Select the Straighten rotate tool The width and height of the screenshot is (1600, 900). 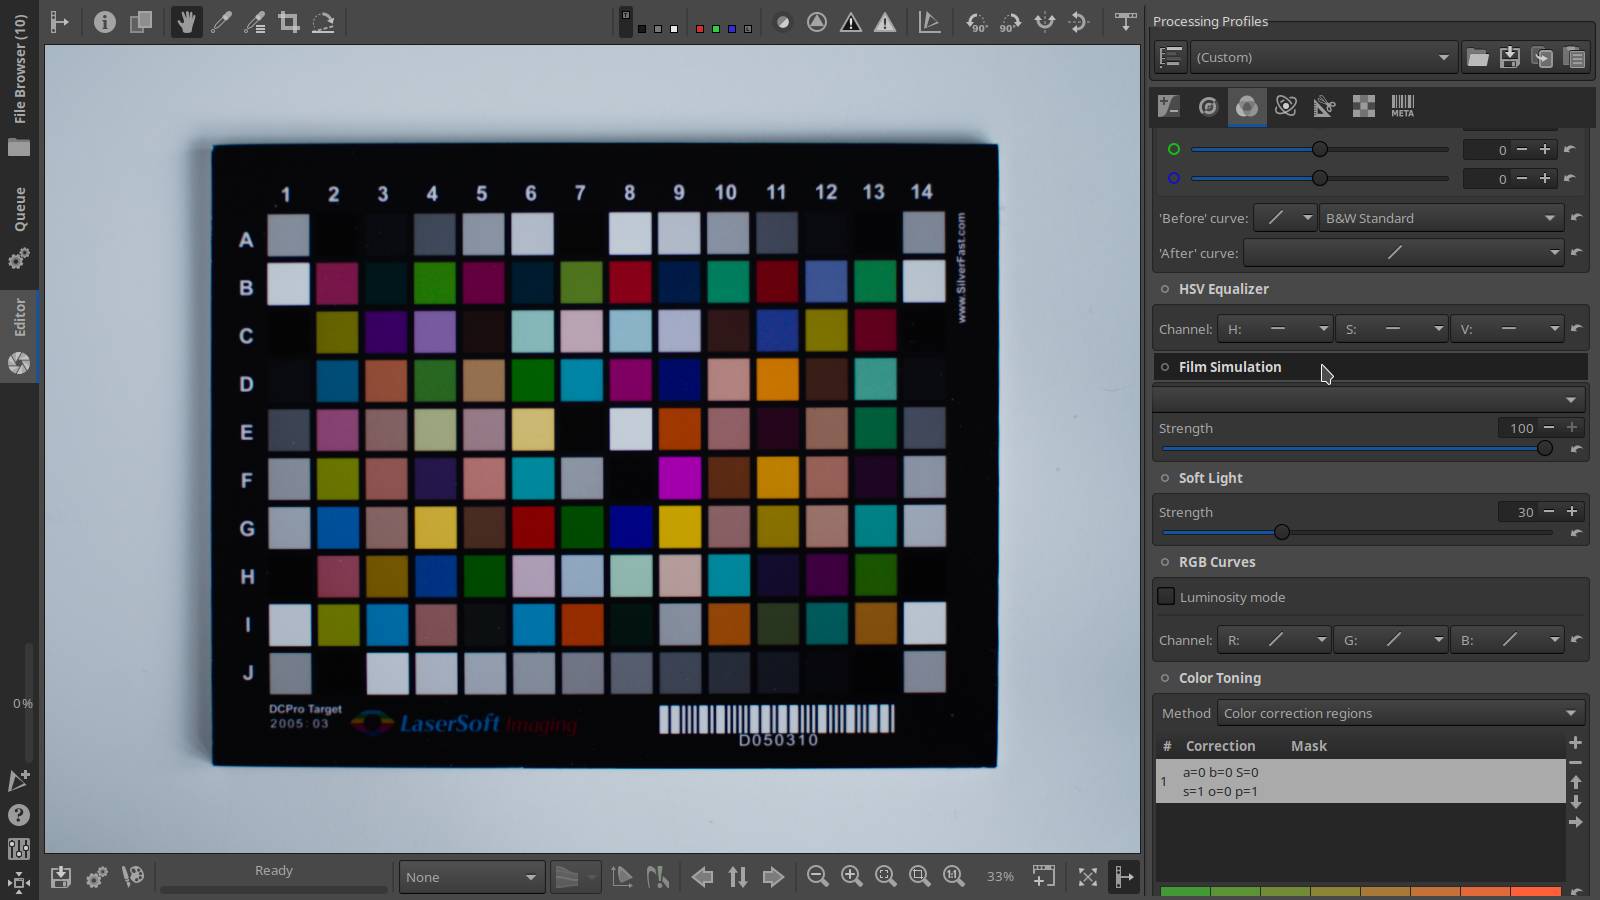(323, 22)
